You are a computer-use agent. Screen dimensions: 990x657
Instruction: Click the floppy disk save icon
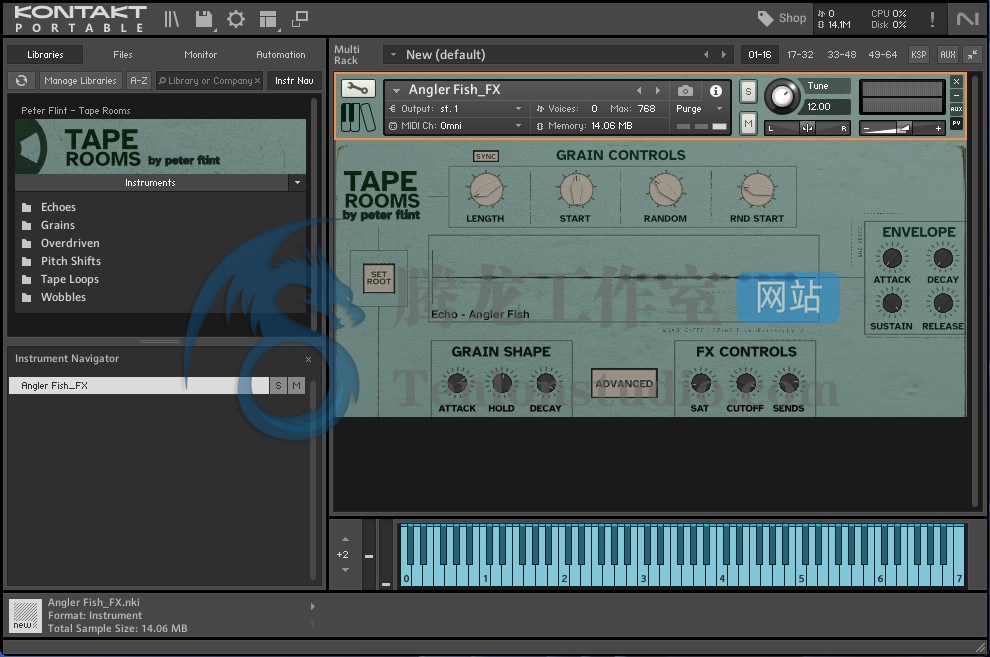tap(204, 19)
